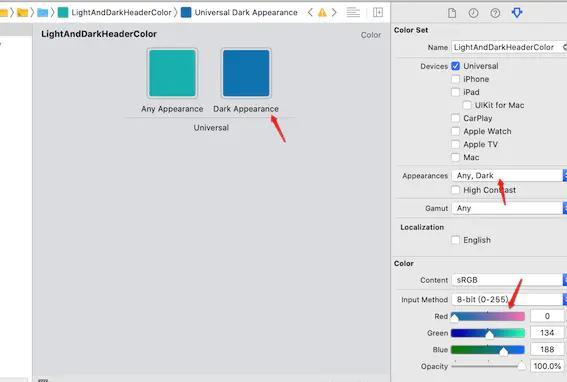Go to next issue arrow
567x382 pixels.
point(334,13)
